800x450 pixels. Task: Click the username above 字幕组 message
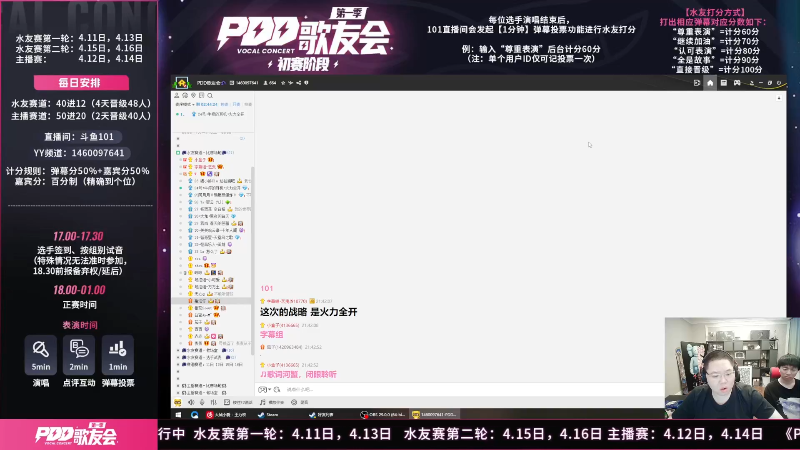click(283, 326)
